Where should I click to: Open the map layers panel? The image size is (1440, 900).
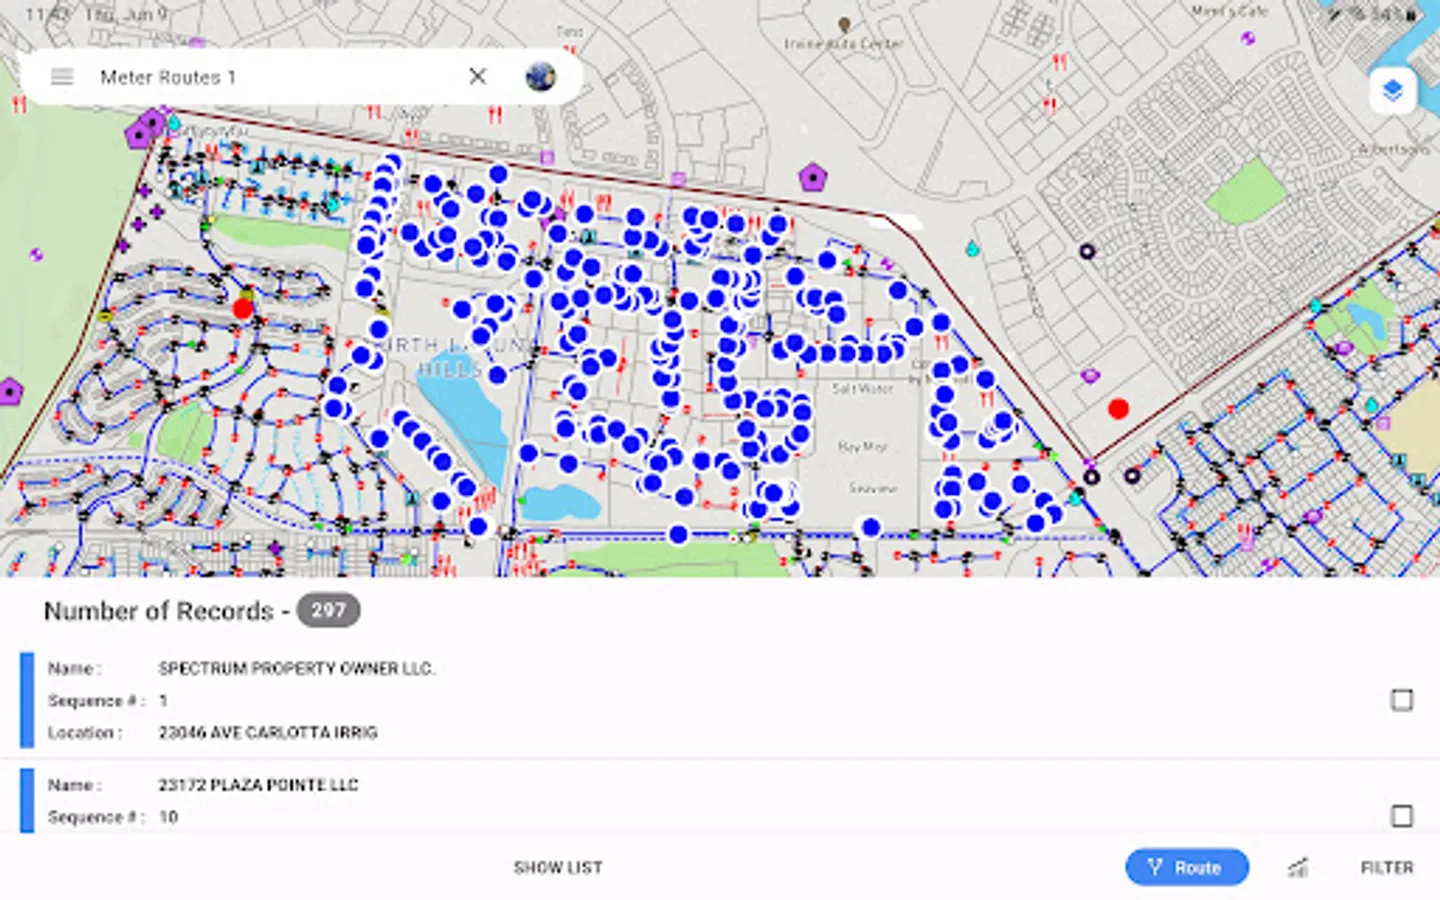pyautogui.click(x=1392, y=91)
